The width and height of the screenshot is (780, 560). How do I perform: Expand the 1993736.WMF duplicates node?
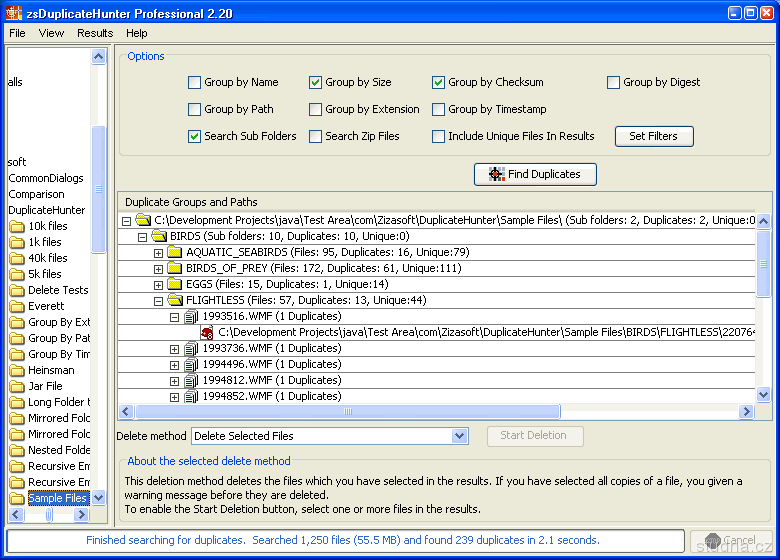click(175, 348)
